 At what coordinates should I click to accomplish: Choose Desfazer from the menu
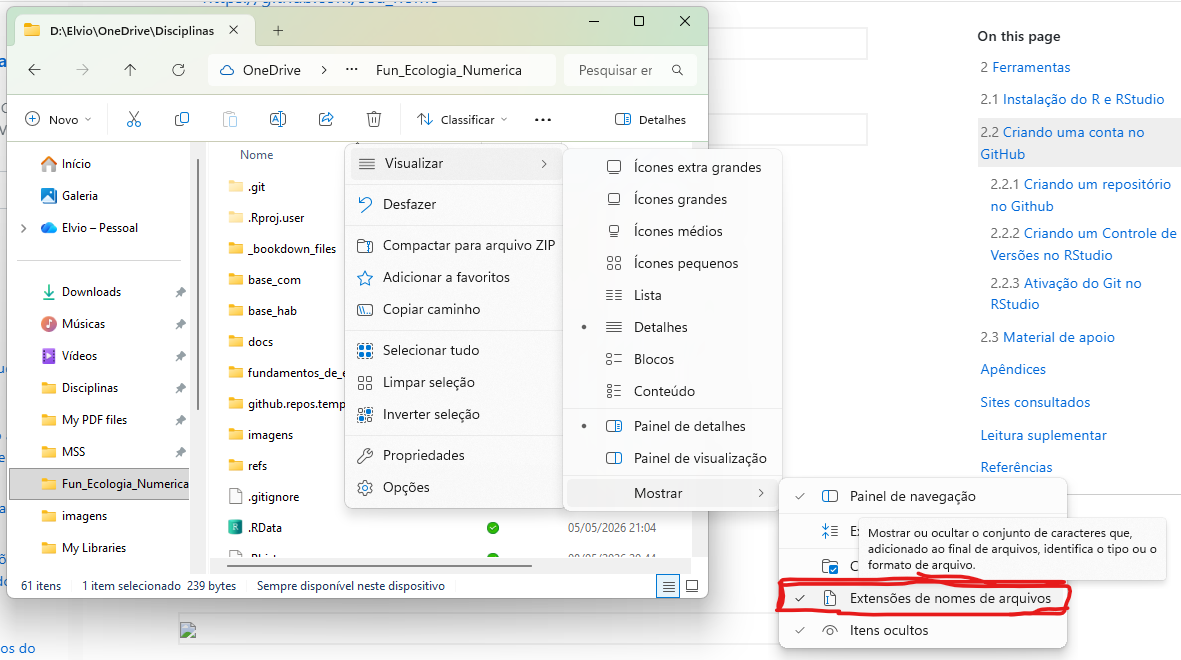click(454, 204)
